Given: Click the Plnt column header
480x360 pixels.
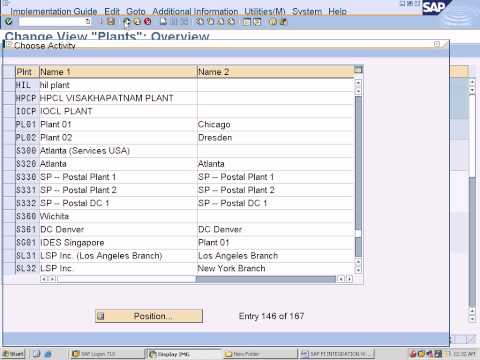Looking at the screenshot, I should [x=27, y=72].
